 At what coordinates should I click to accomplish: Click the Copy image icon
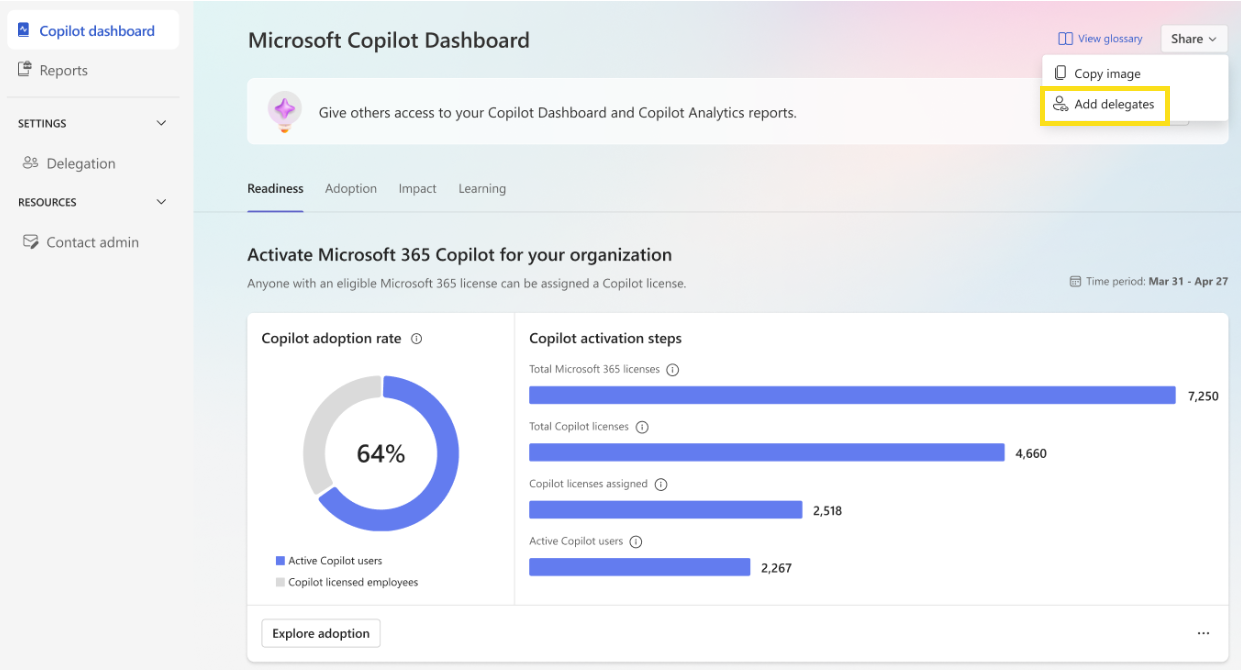pos(1062,72)
